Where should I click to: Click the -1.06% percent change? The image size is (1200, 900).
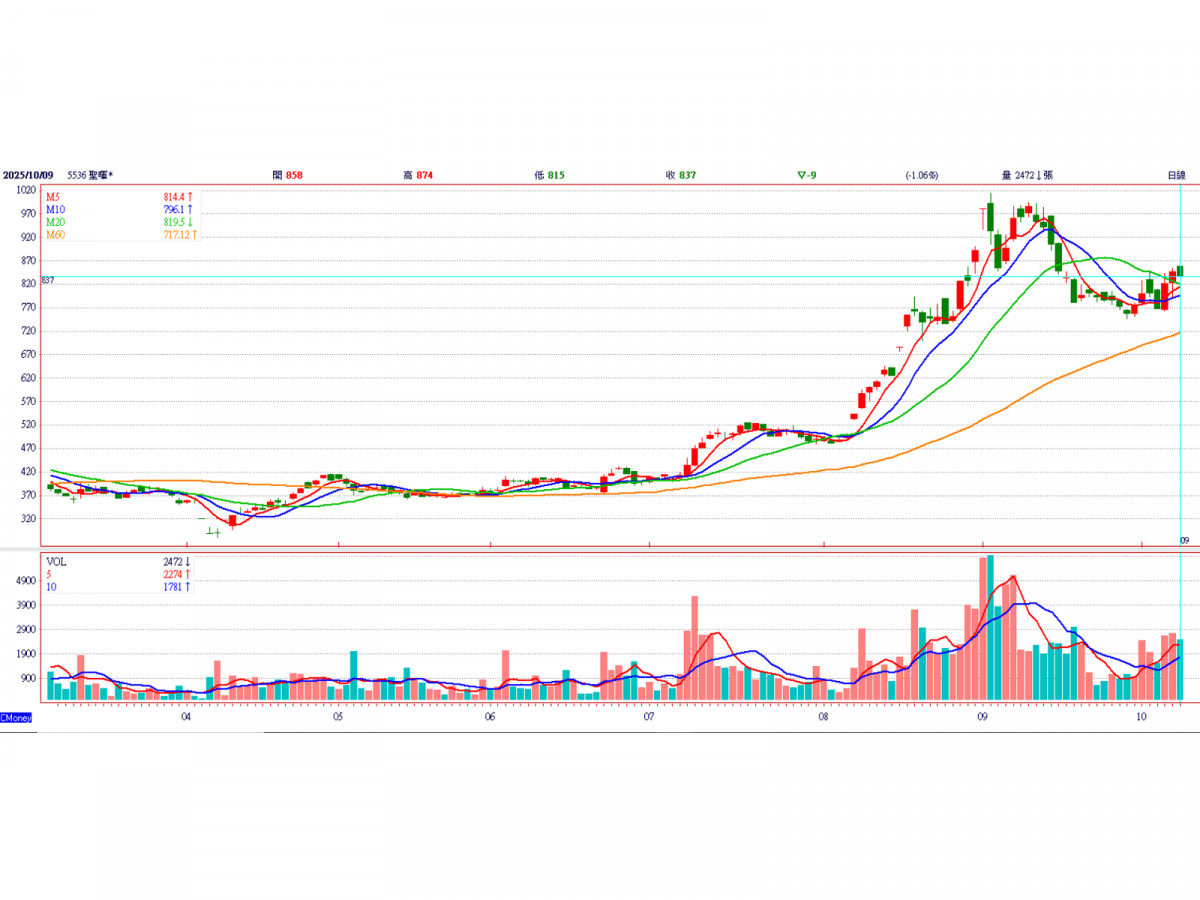(921, 175)
